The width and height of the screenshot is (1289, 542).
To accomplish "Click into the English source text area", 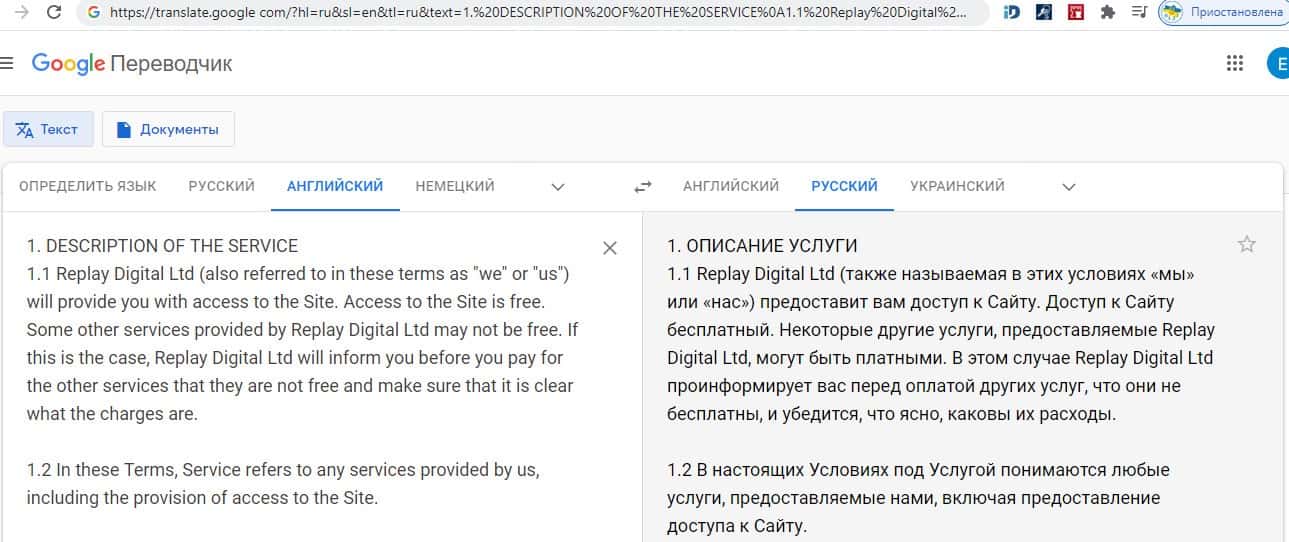I will 303,371.
